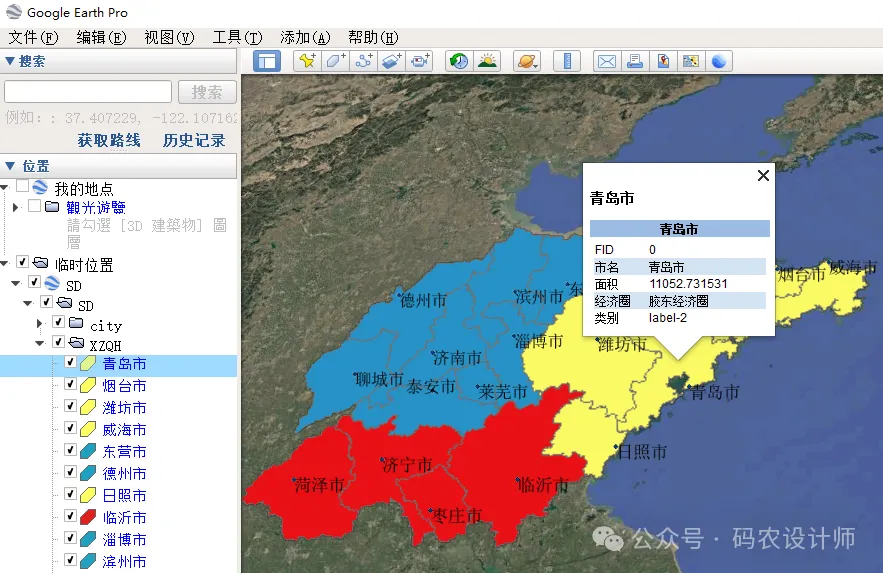Open the 视图(V) menu
Screen dimensions: 883x573
pyautogui.click(x=168, y=37)
